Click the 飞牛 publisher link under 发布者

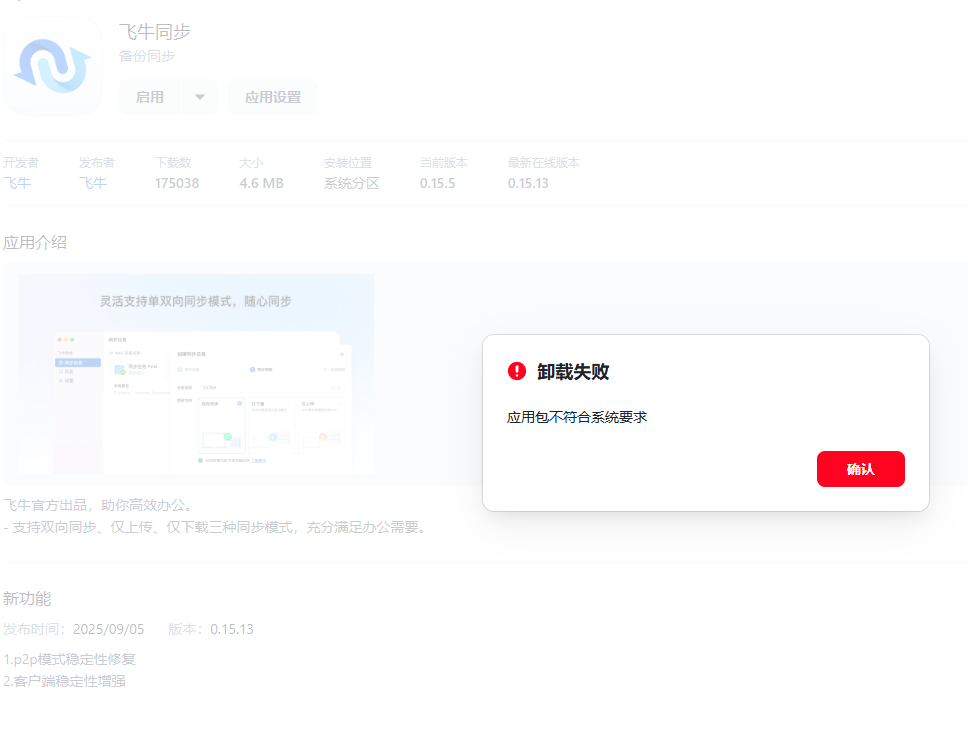tap(93, 183)
